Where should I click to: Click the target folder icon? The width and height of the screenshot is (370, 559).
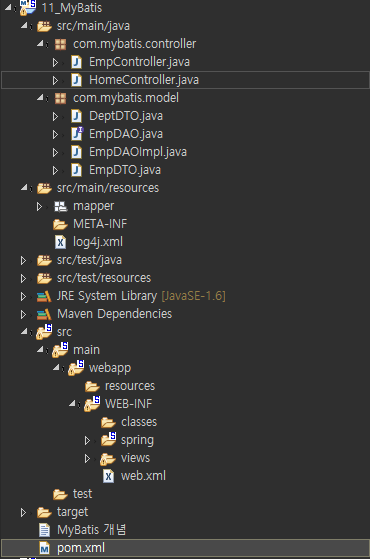pos(44,512)
